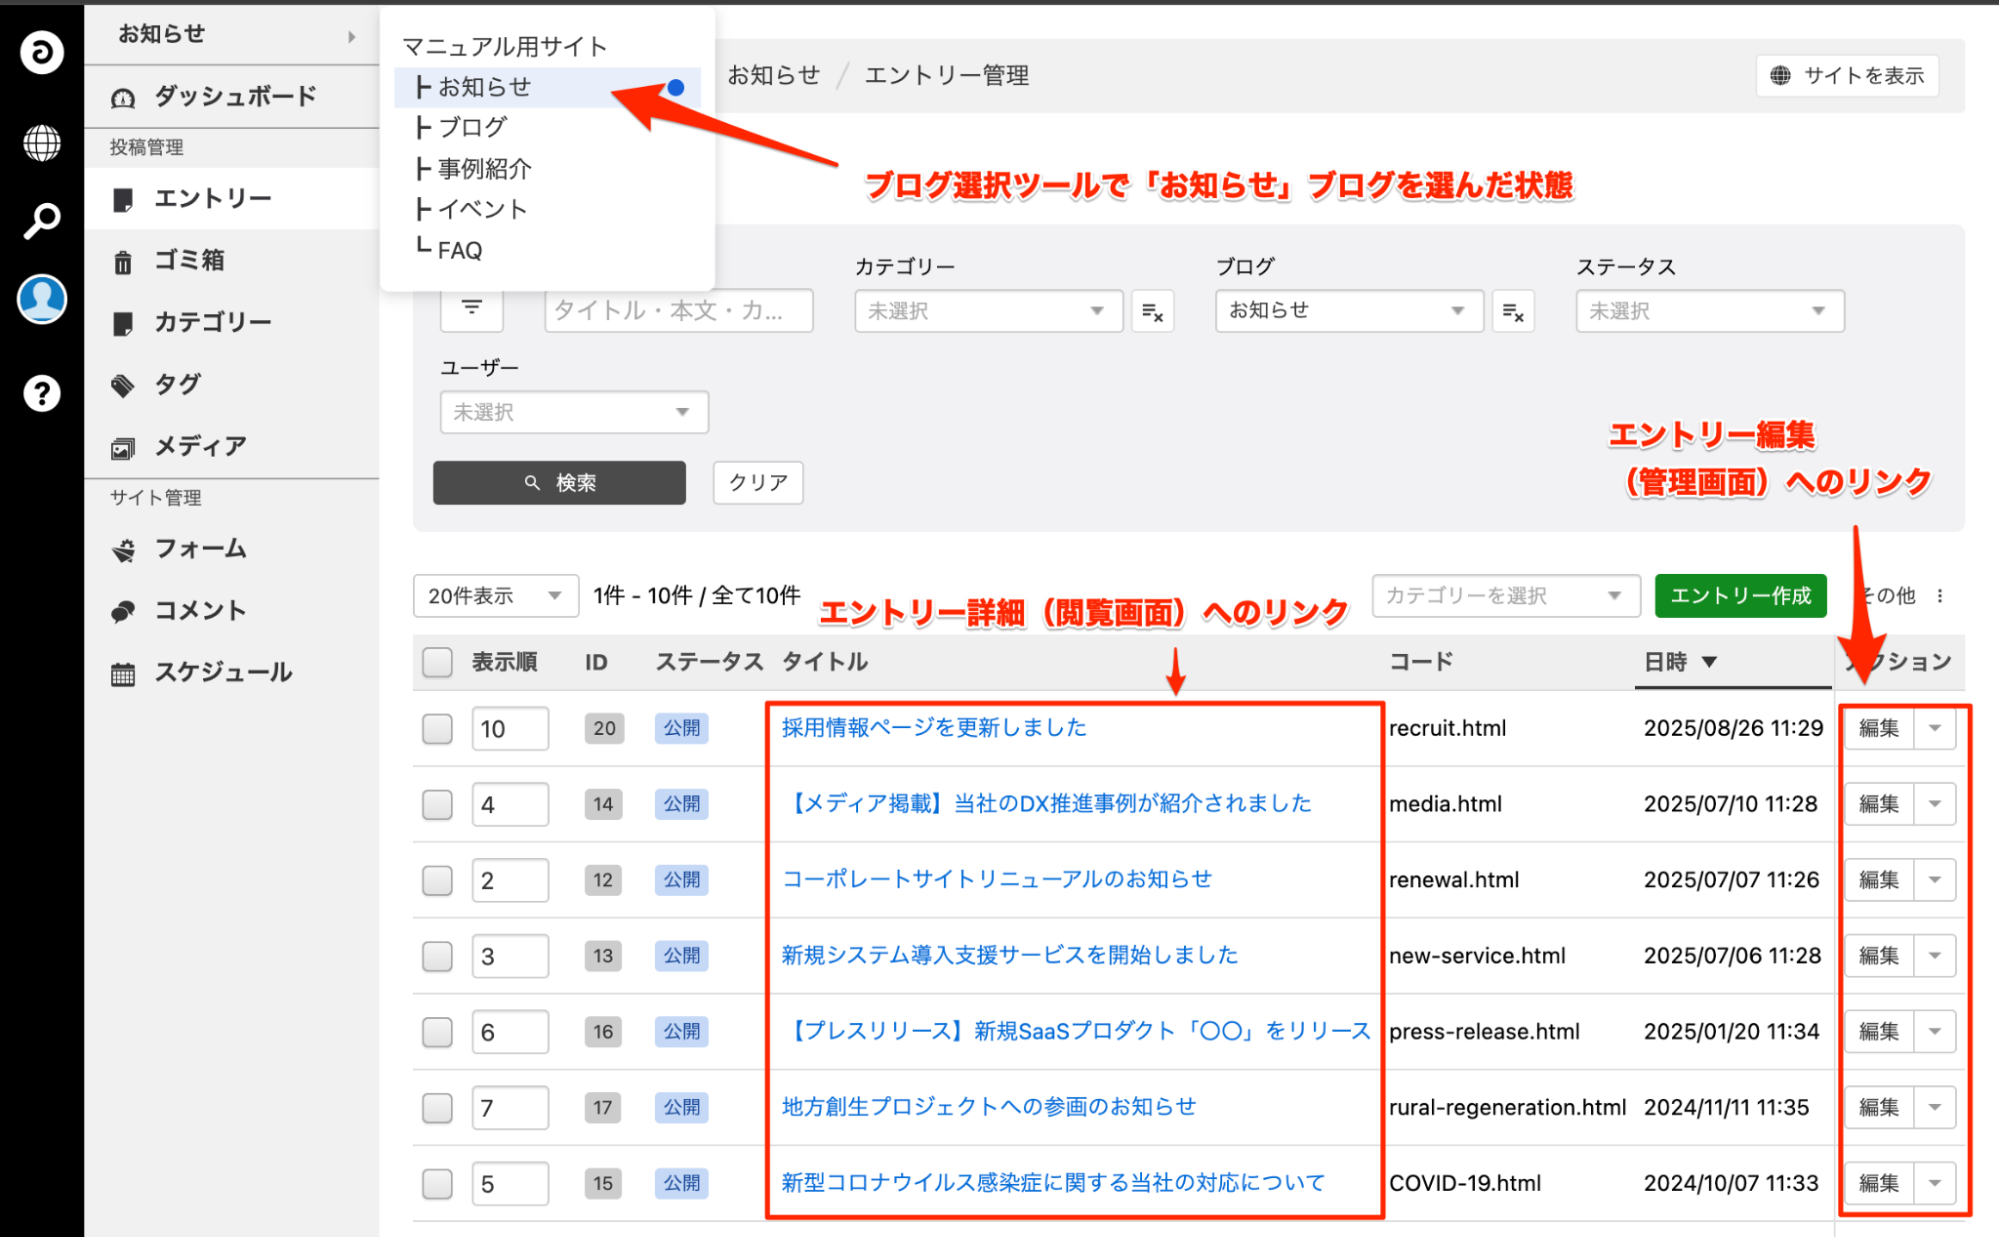Click the globe icon in black sidebar

point(41,143)
